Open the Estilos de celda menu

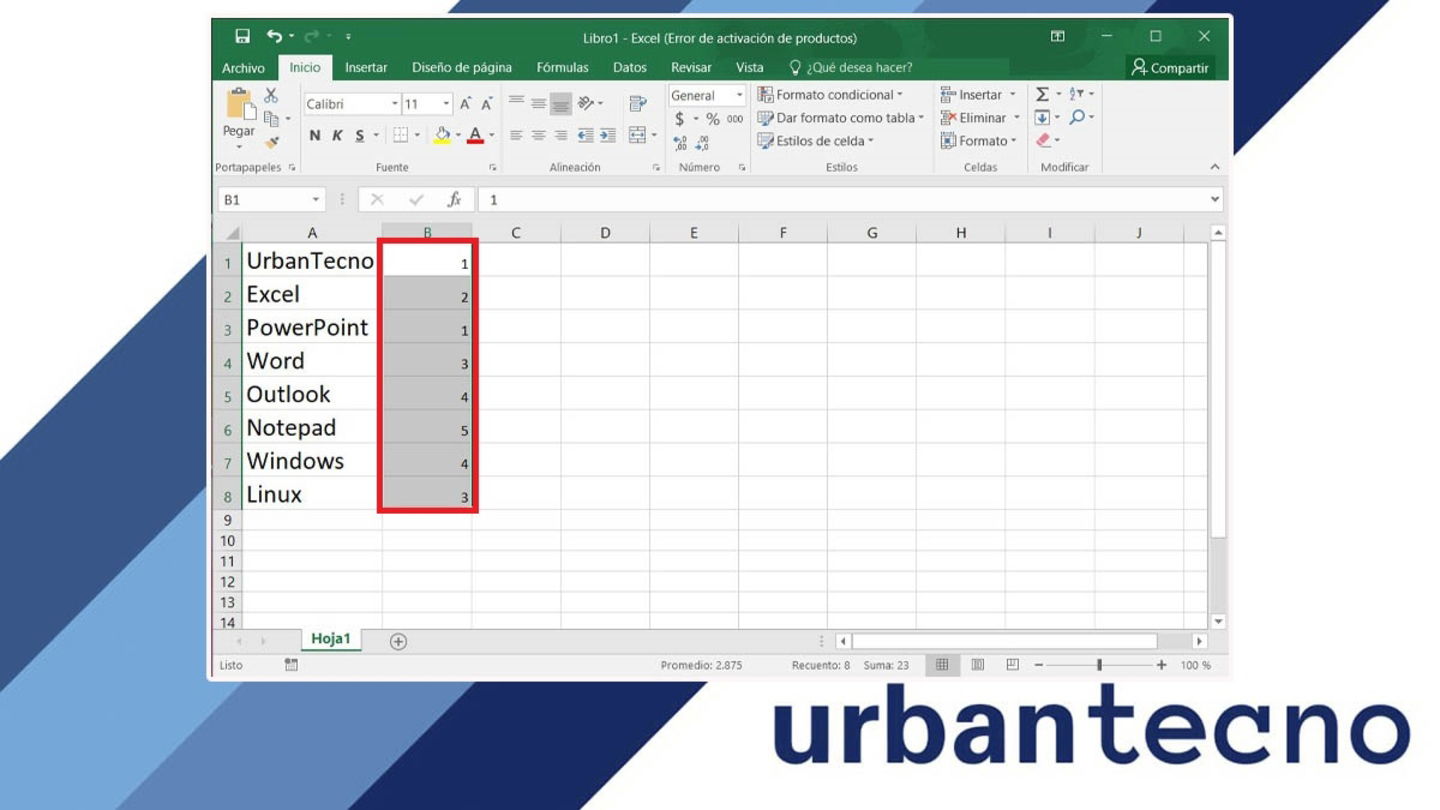click(x=816, y=141)
